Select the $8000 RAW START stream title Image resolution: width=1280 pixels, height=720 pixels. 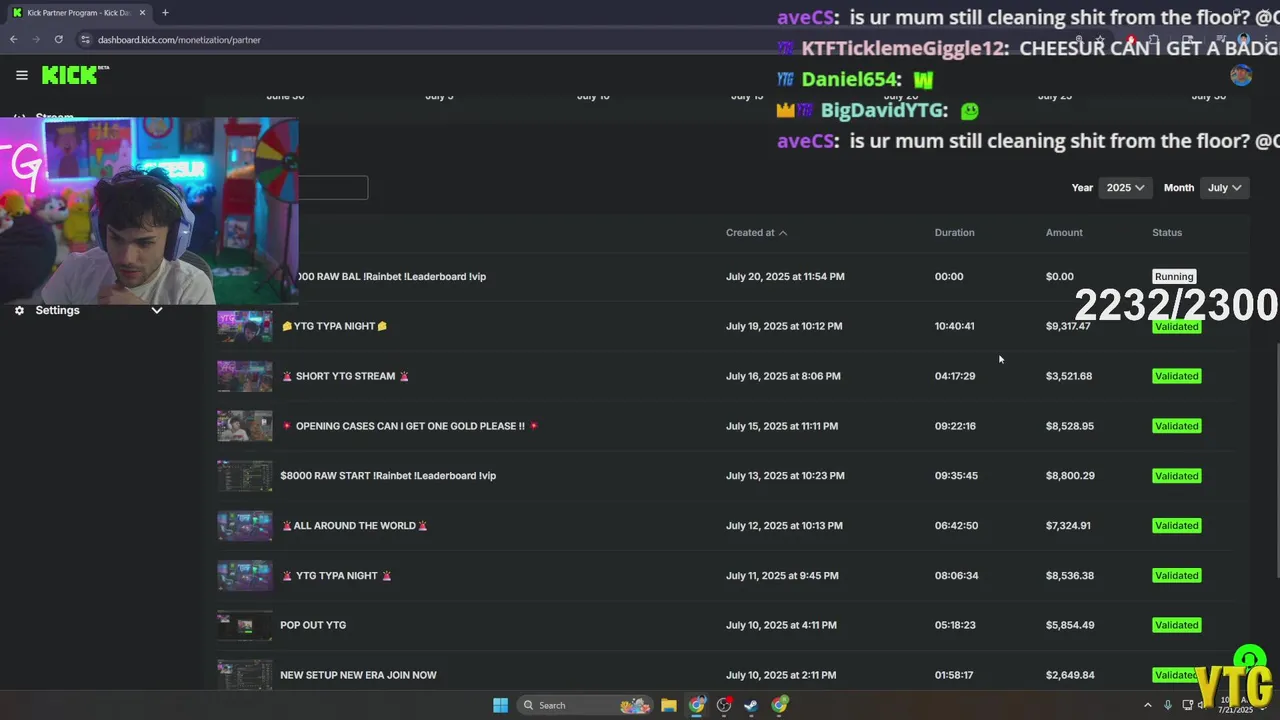pos(388,476)
